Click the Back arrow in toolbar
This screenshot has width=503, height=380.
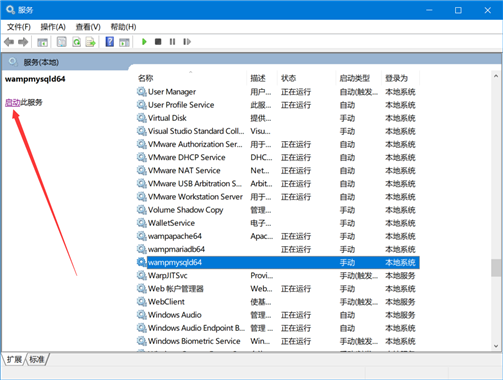click(x=9, y=42)
